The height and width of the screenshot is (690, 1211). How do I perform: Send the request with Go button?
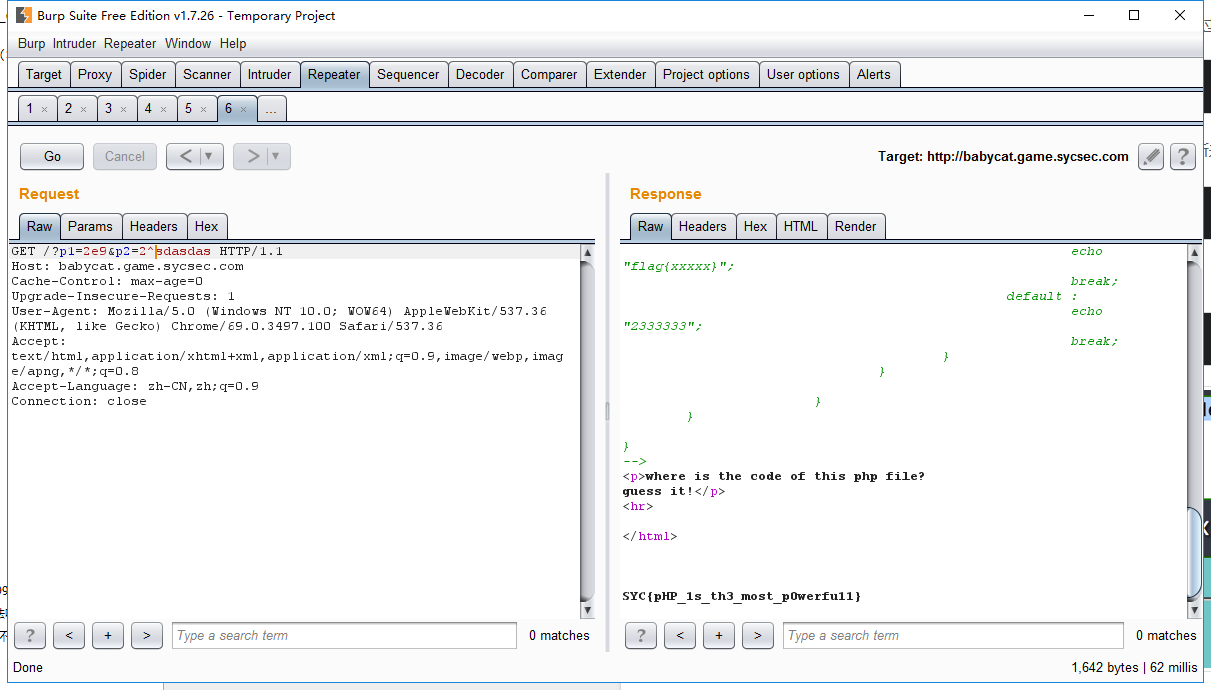click(x=53, y=156)
